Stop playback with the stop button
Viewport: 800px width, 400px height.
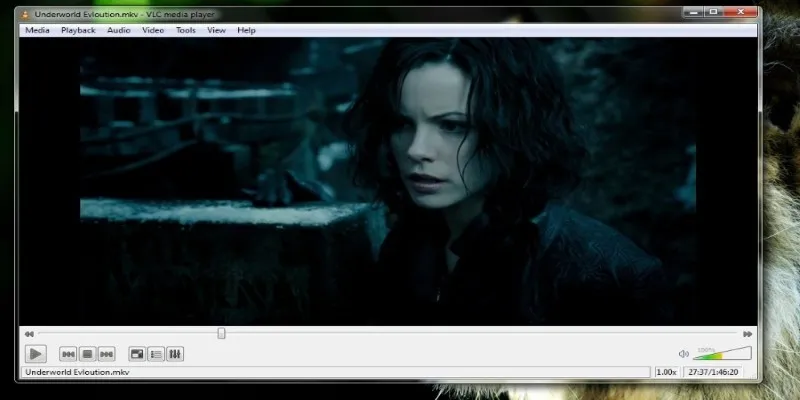point(87,354)
